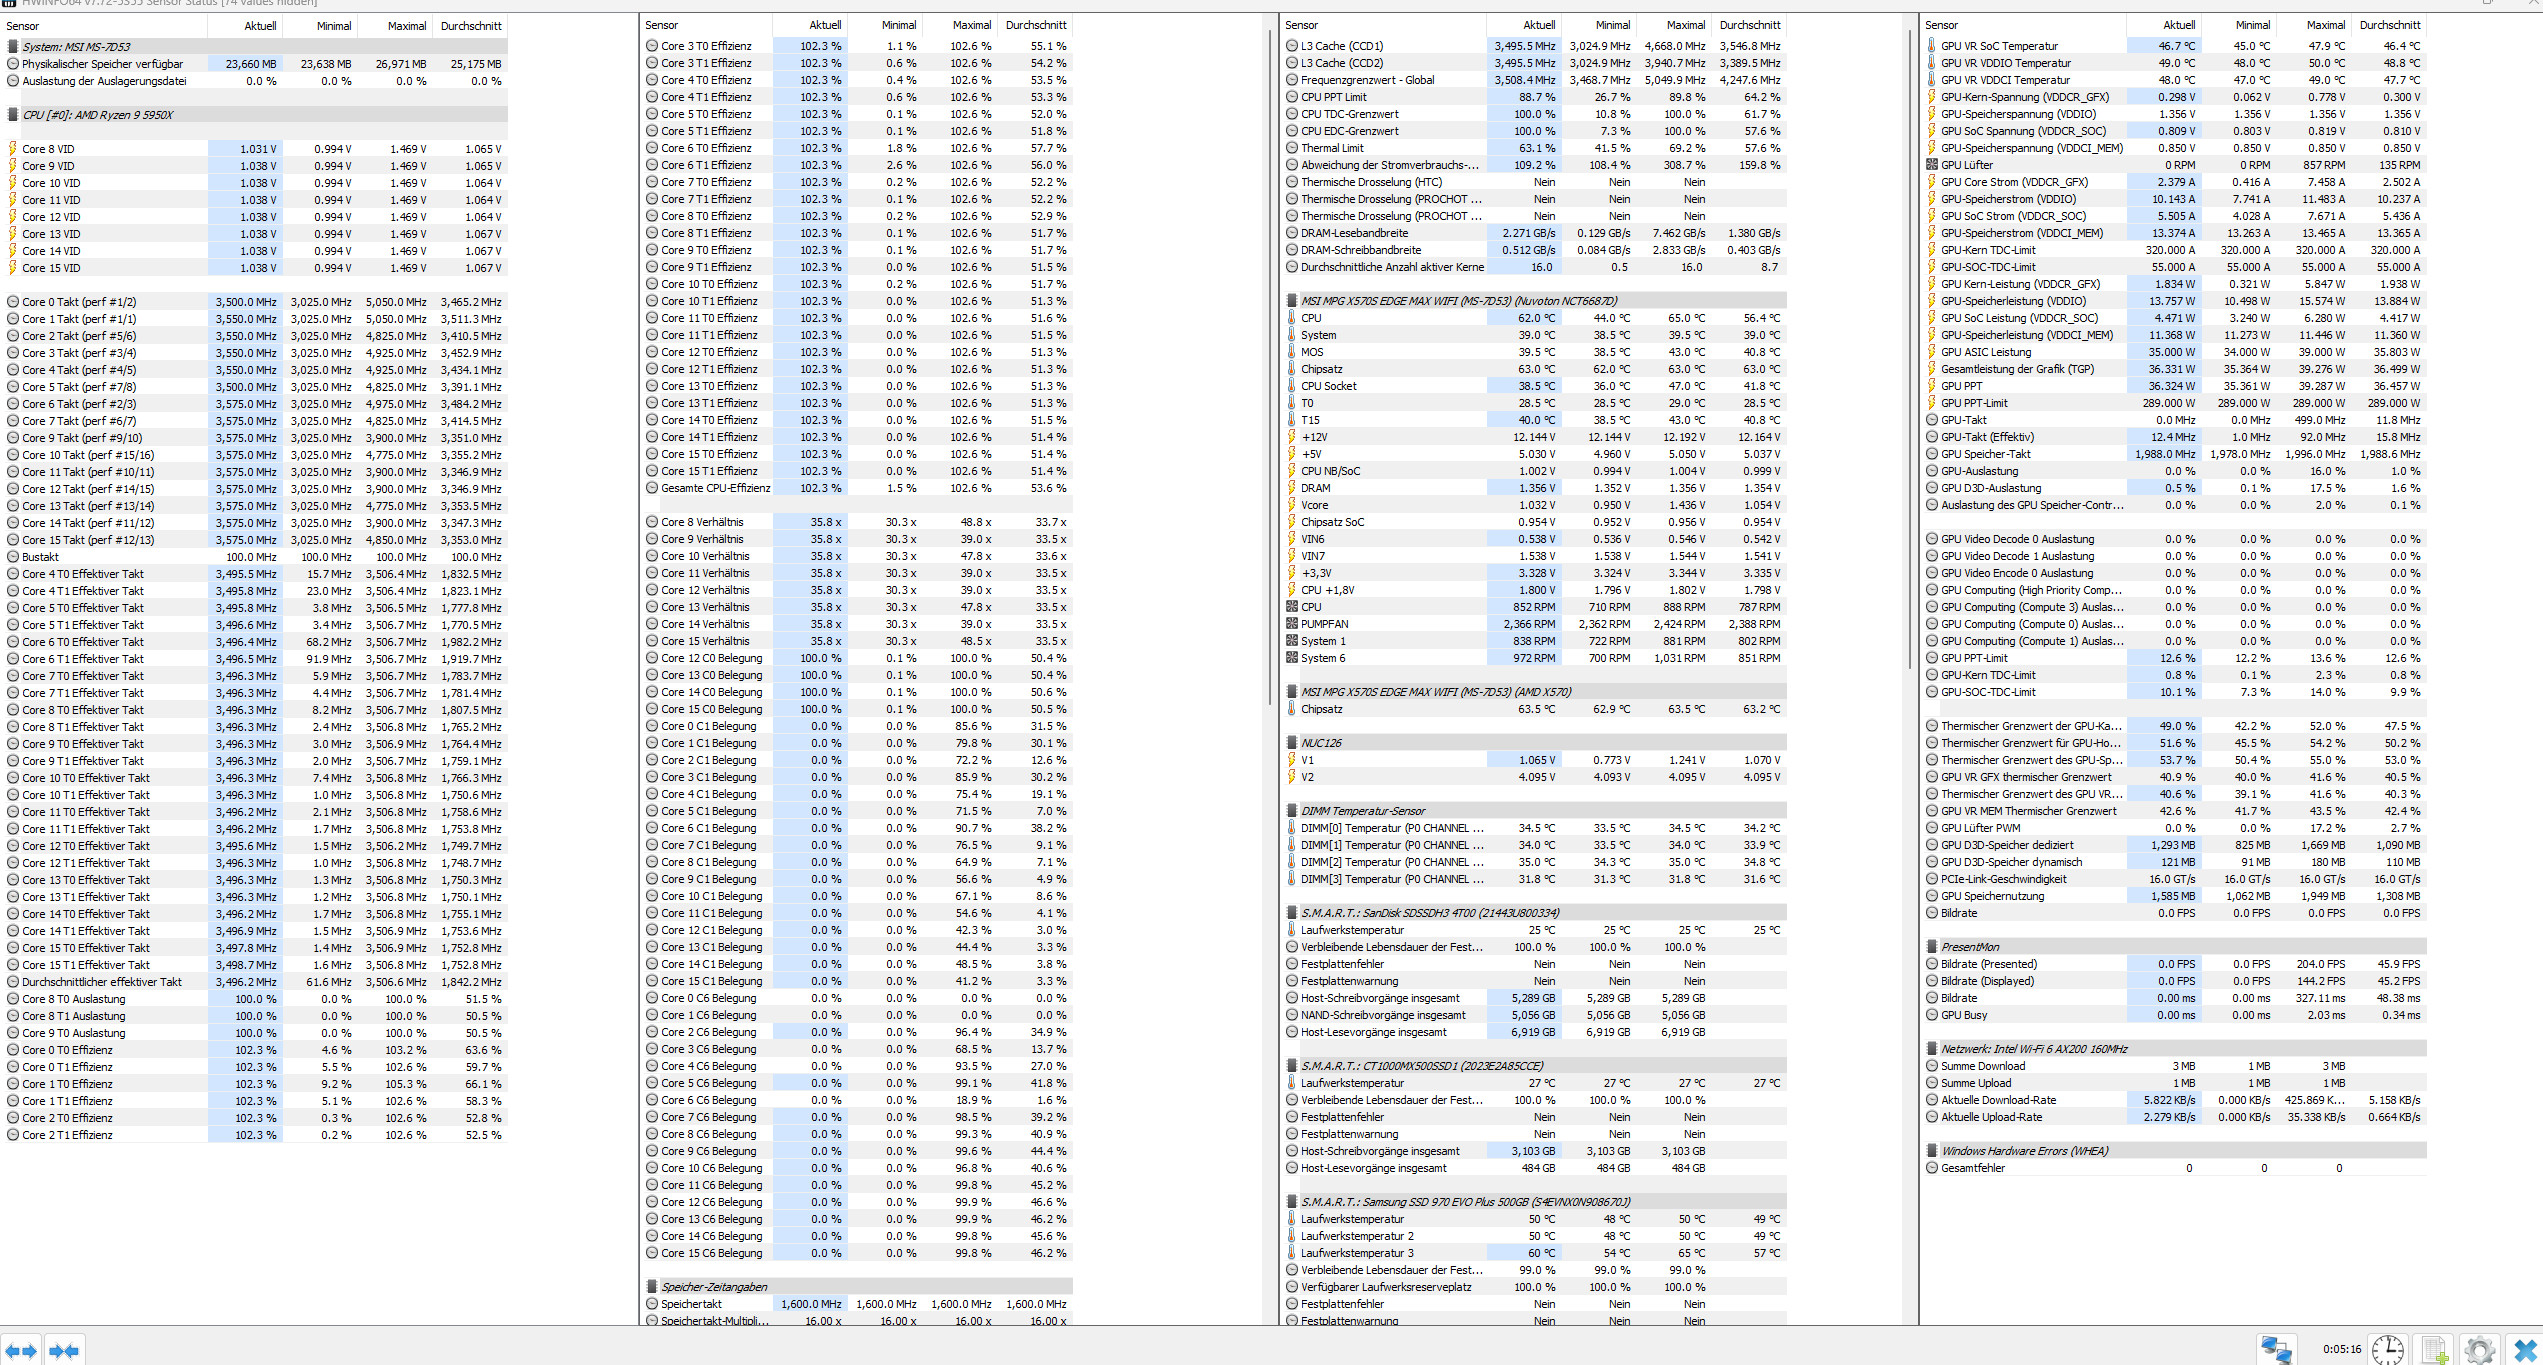Open the remote network monitoring icon
Viewport: 2543px width, 1365px height.
tap(2276, 1349)
